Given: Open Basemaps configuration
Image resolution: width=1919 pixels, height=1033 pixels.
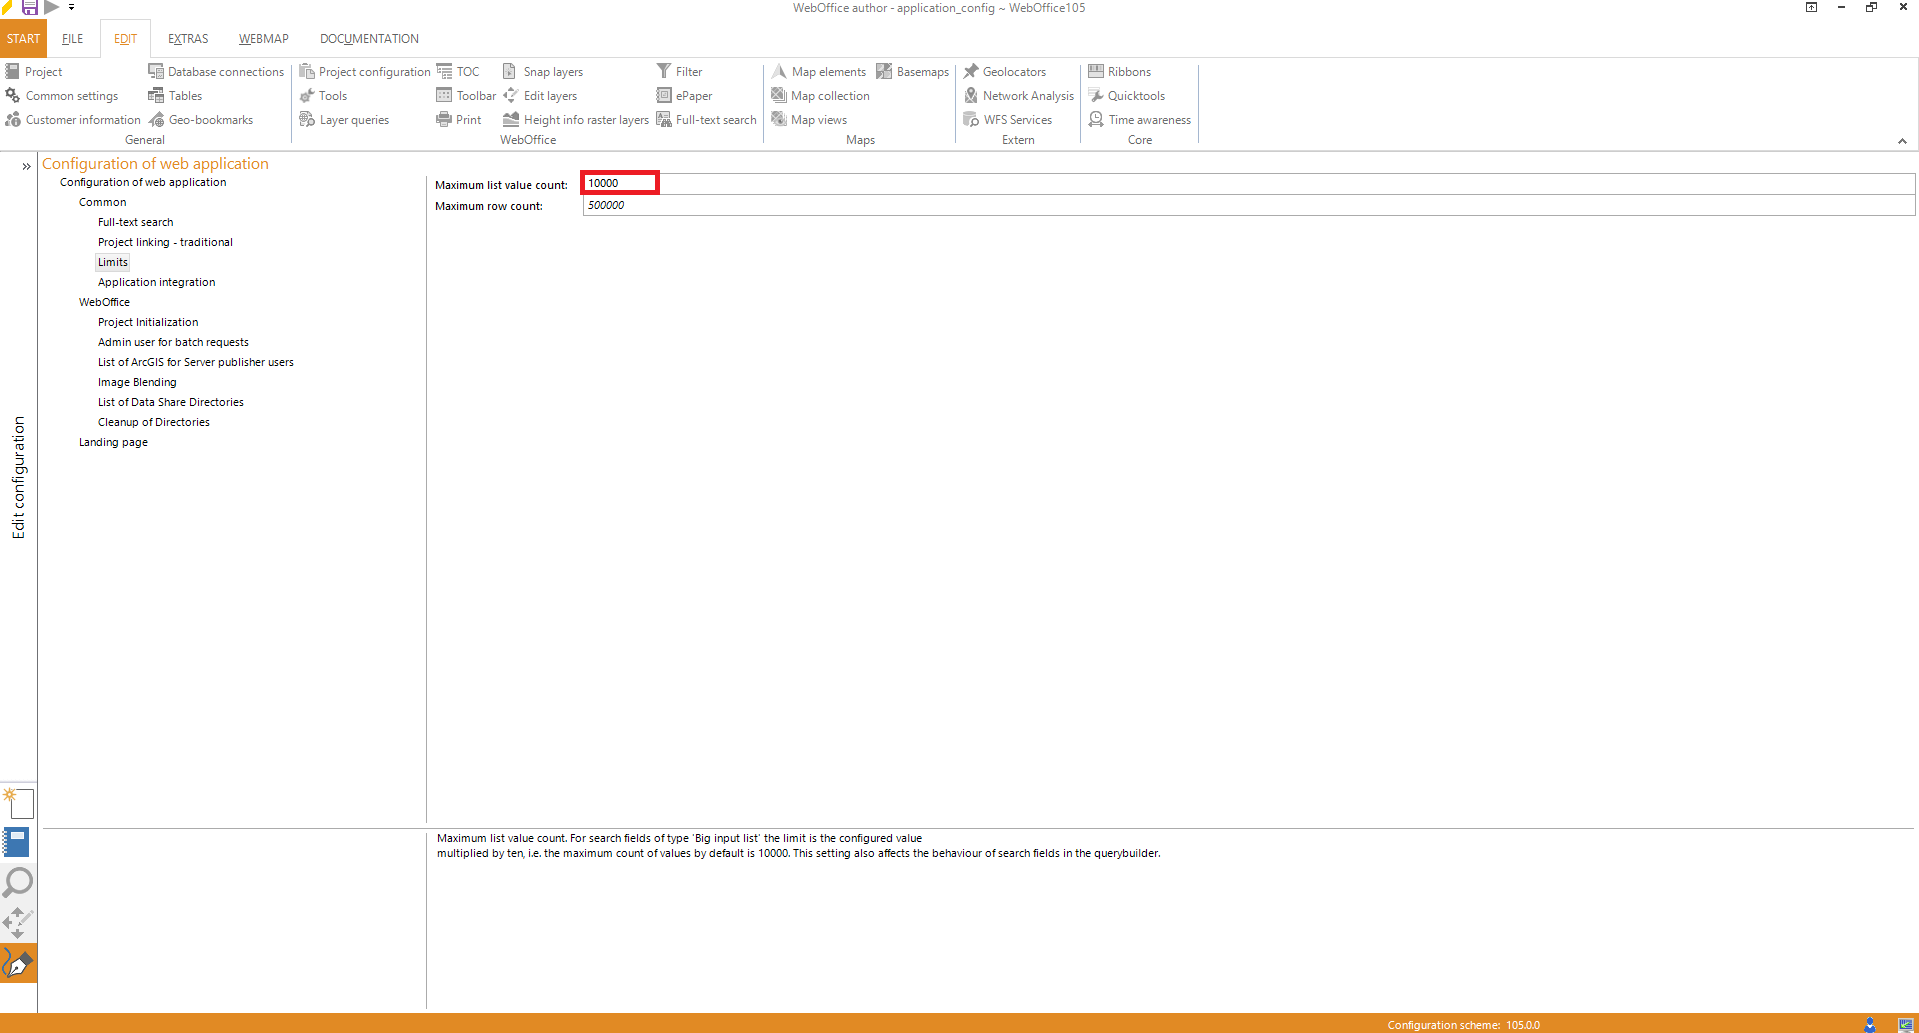Looking at the screenshot, I should click(x=911, y=71).
